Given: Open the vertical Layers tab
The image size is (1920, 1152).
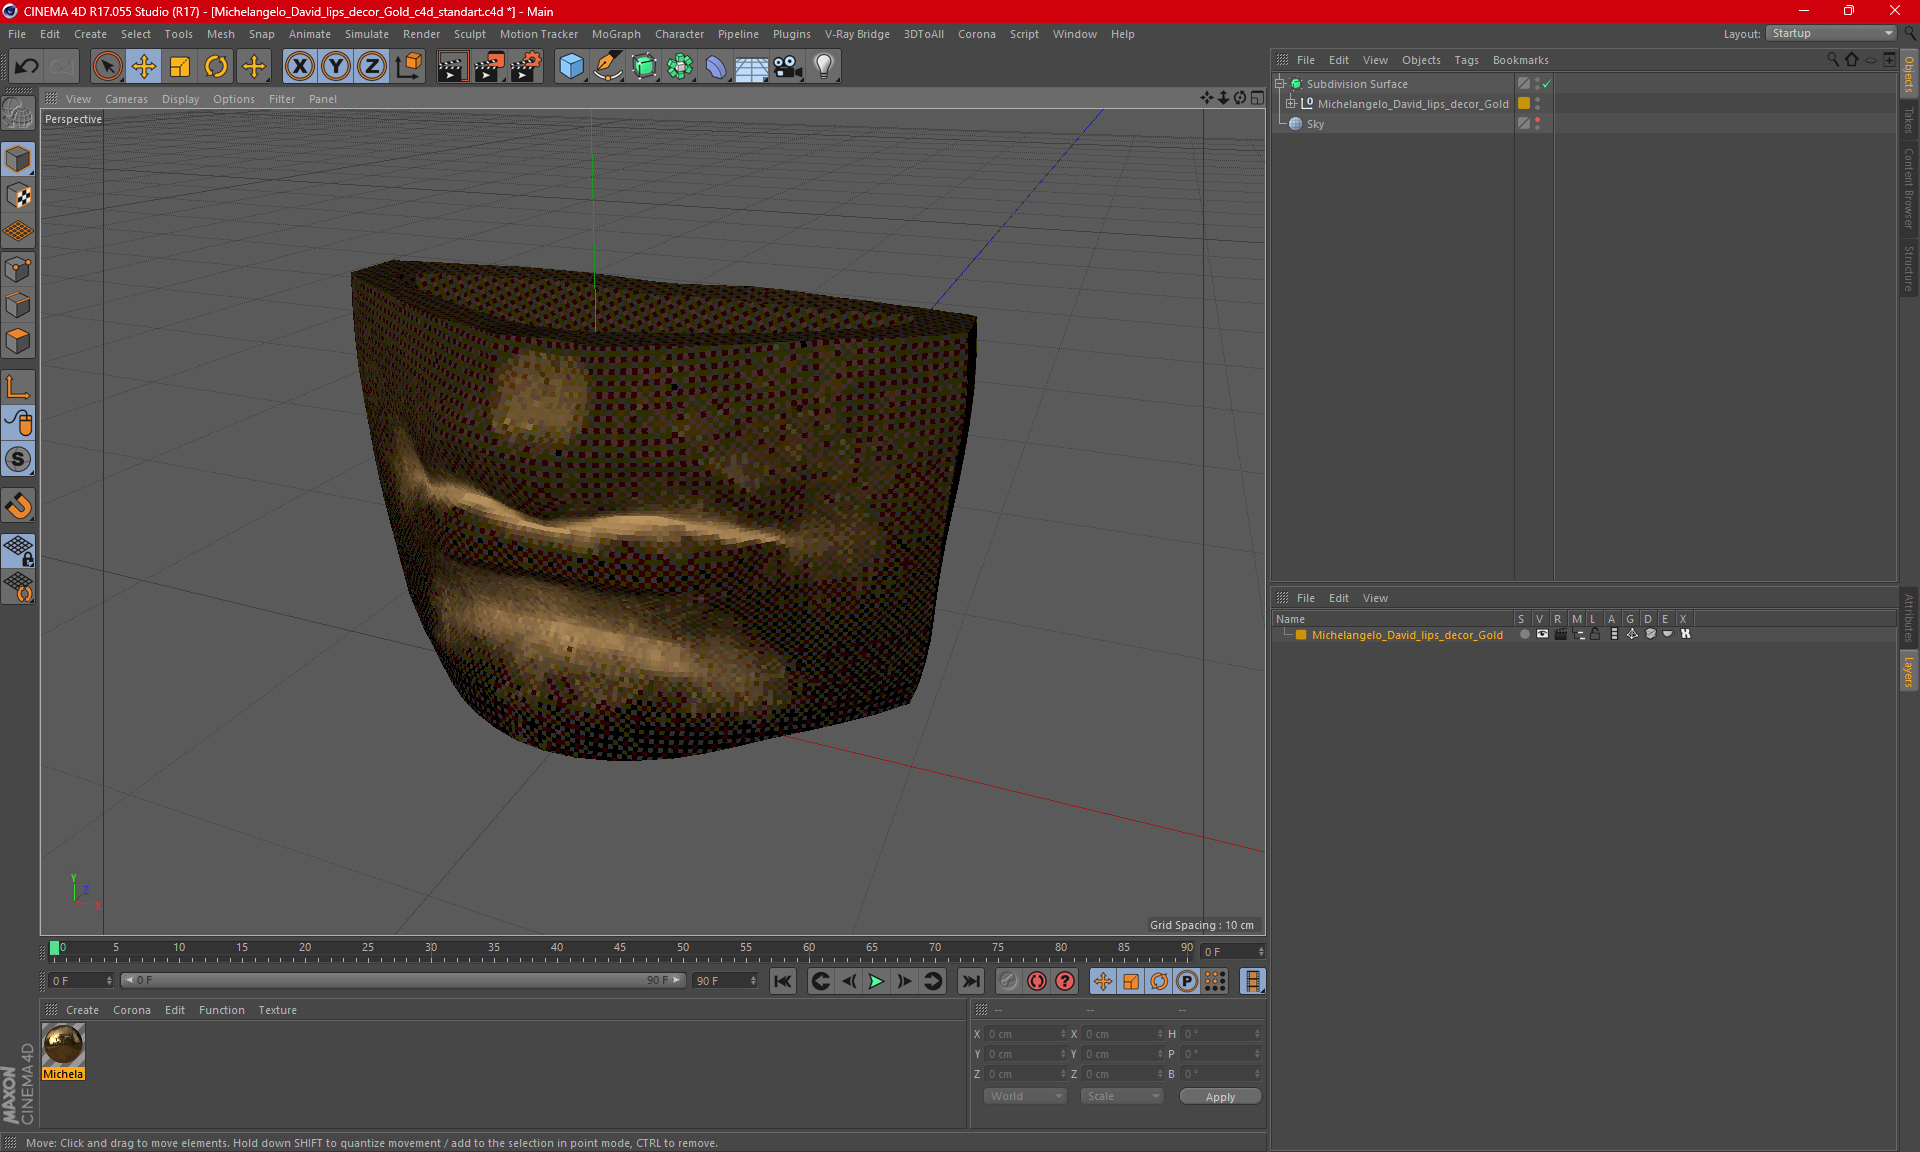Looking at the screenshot, I should (x=1909, y=671).
